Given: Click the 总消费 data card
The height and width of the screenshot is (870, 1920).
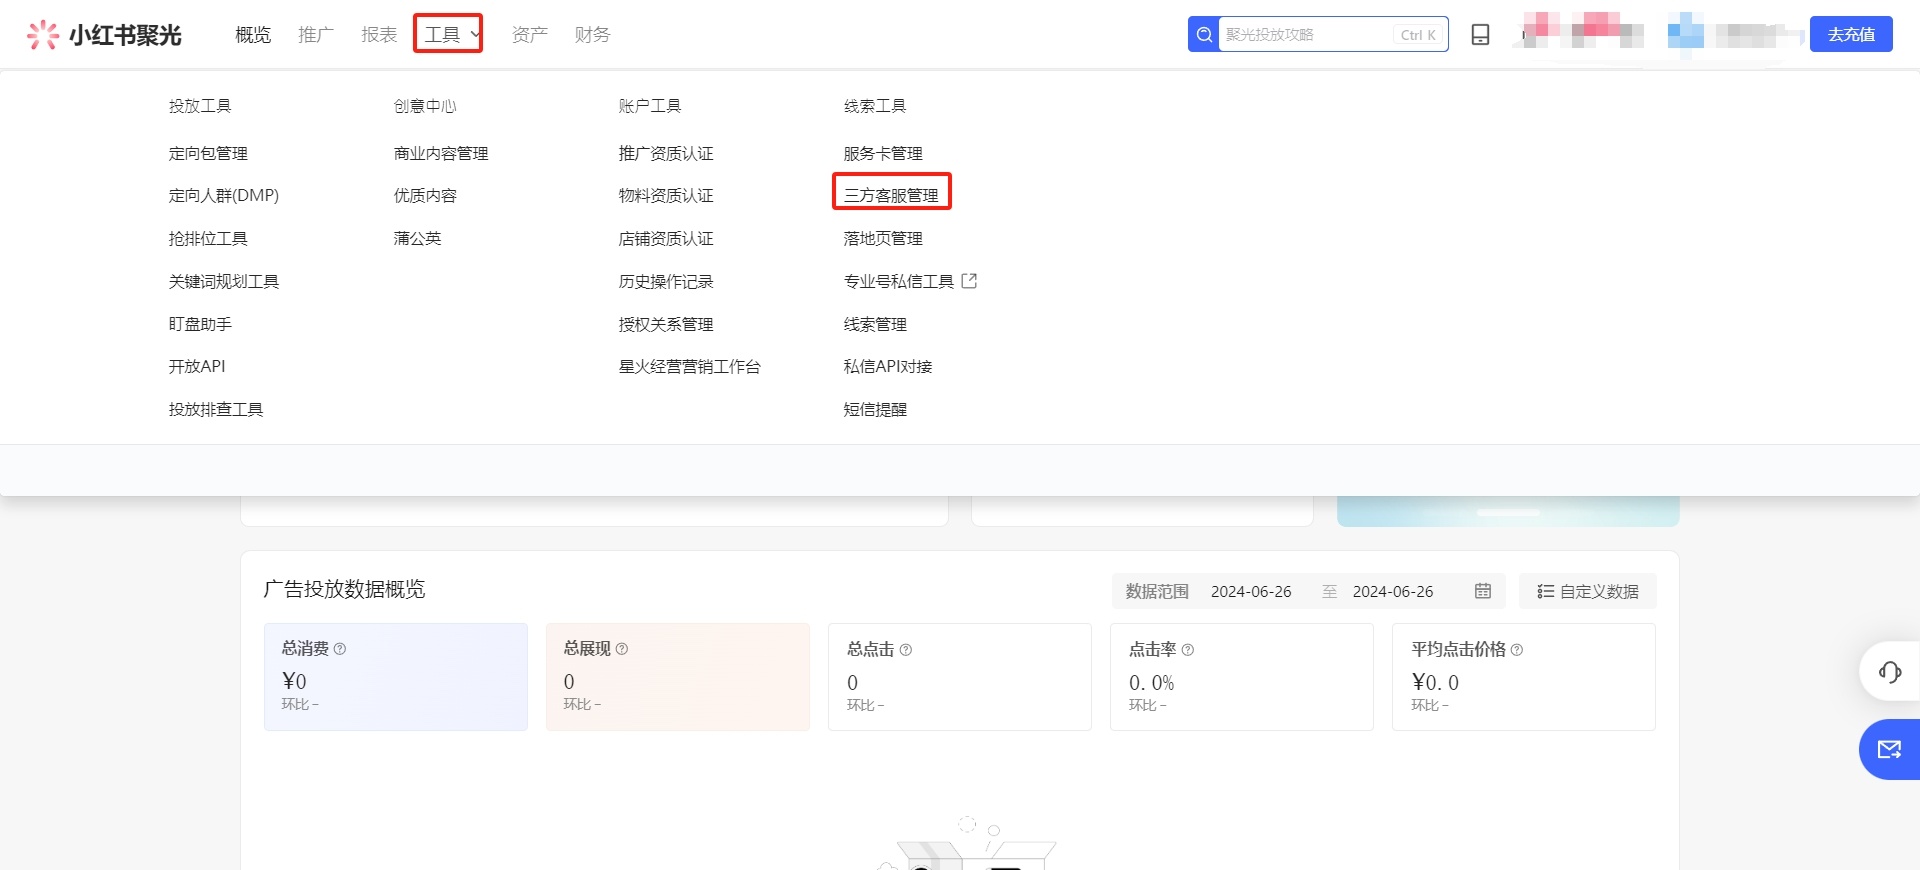Looking at the screenshot, I should point(396,677).
